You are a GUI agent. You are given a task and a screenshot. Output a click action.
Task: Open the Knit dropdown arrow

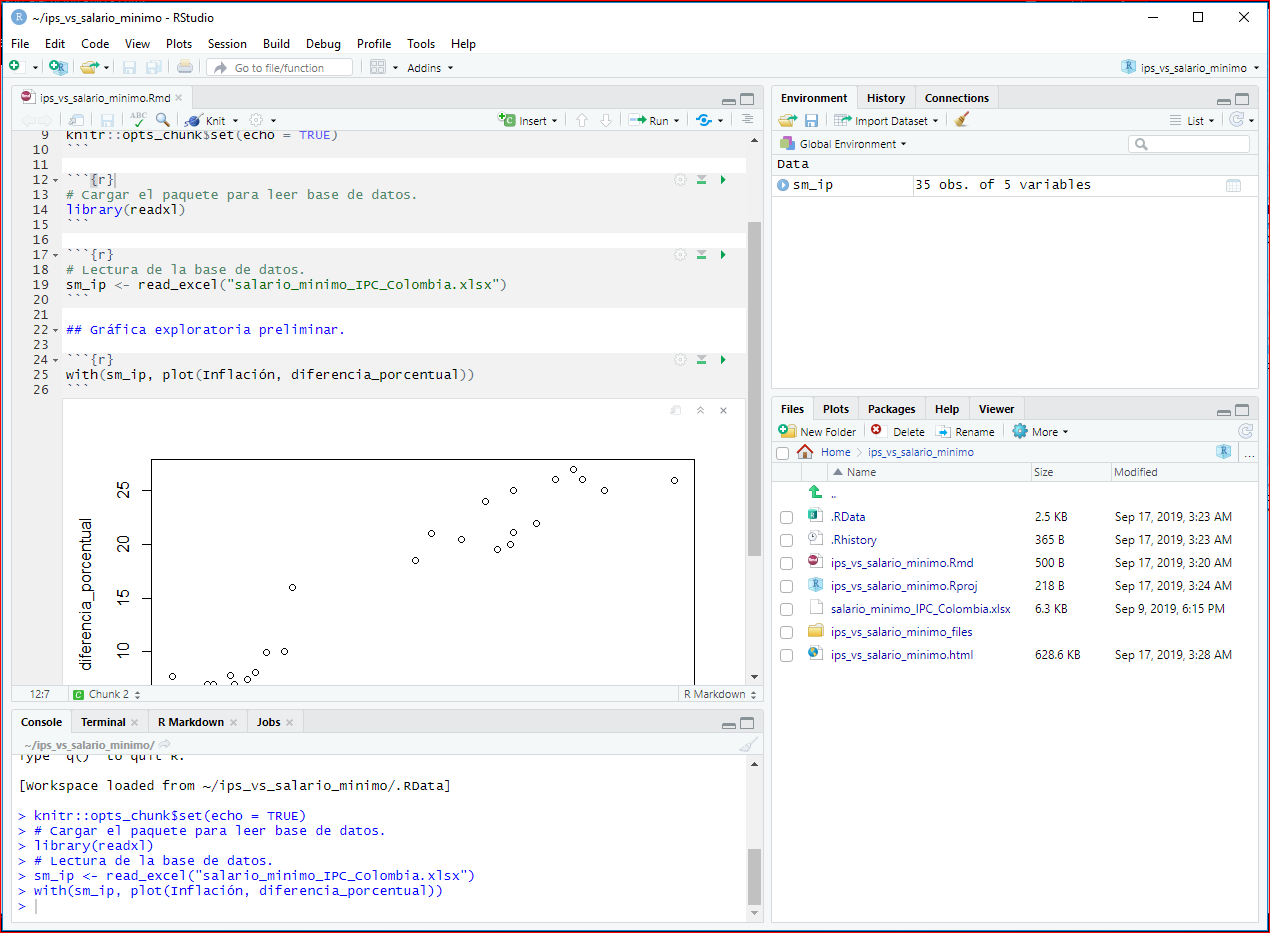pos(237,120)
